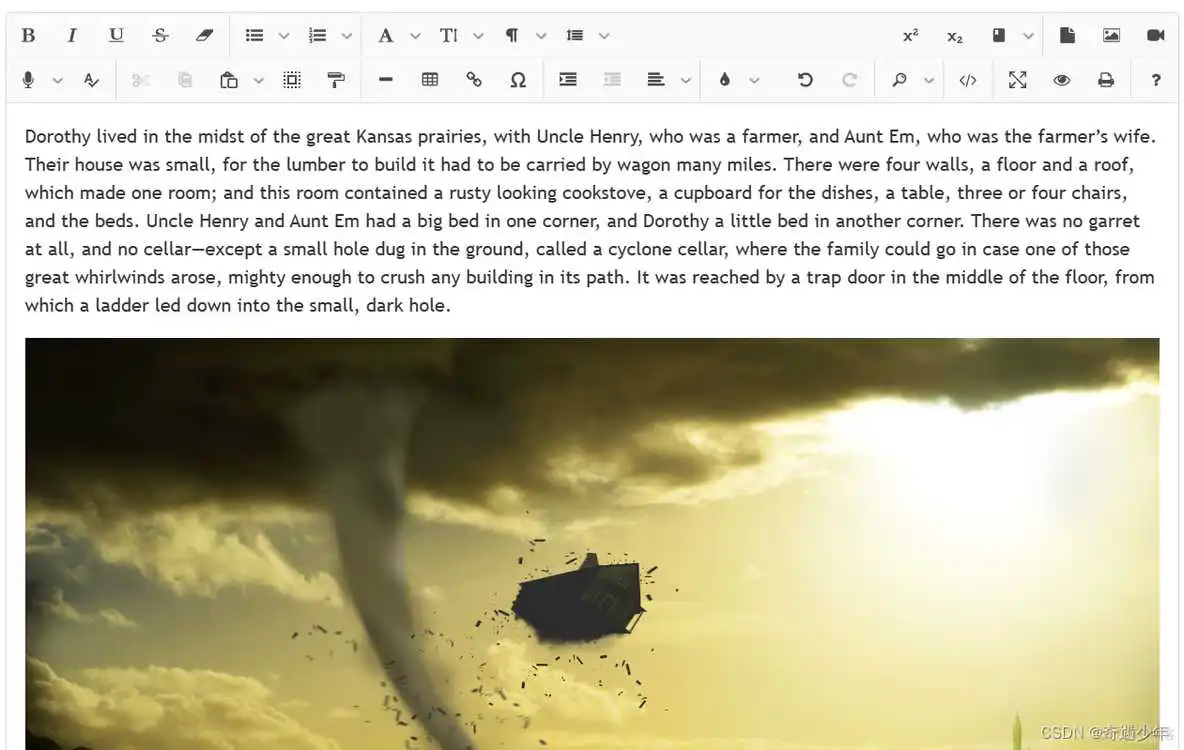Open the special character Omega symbol tool

point(518,80)
